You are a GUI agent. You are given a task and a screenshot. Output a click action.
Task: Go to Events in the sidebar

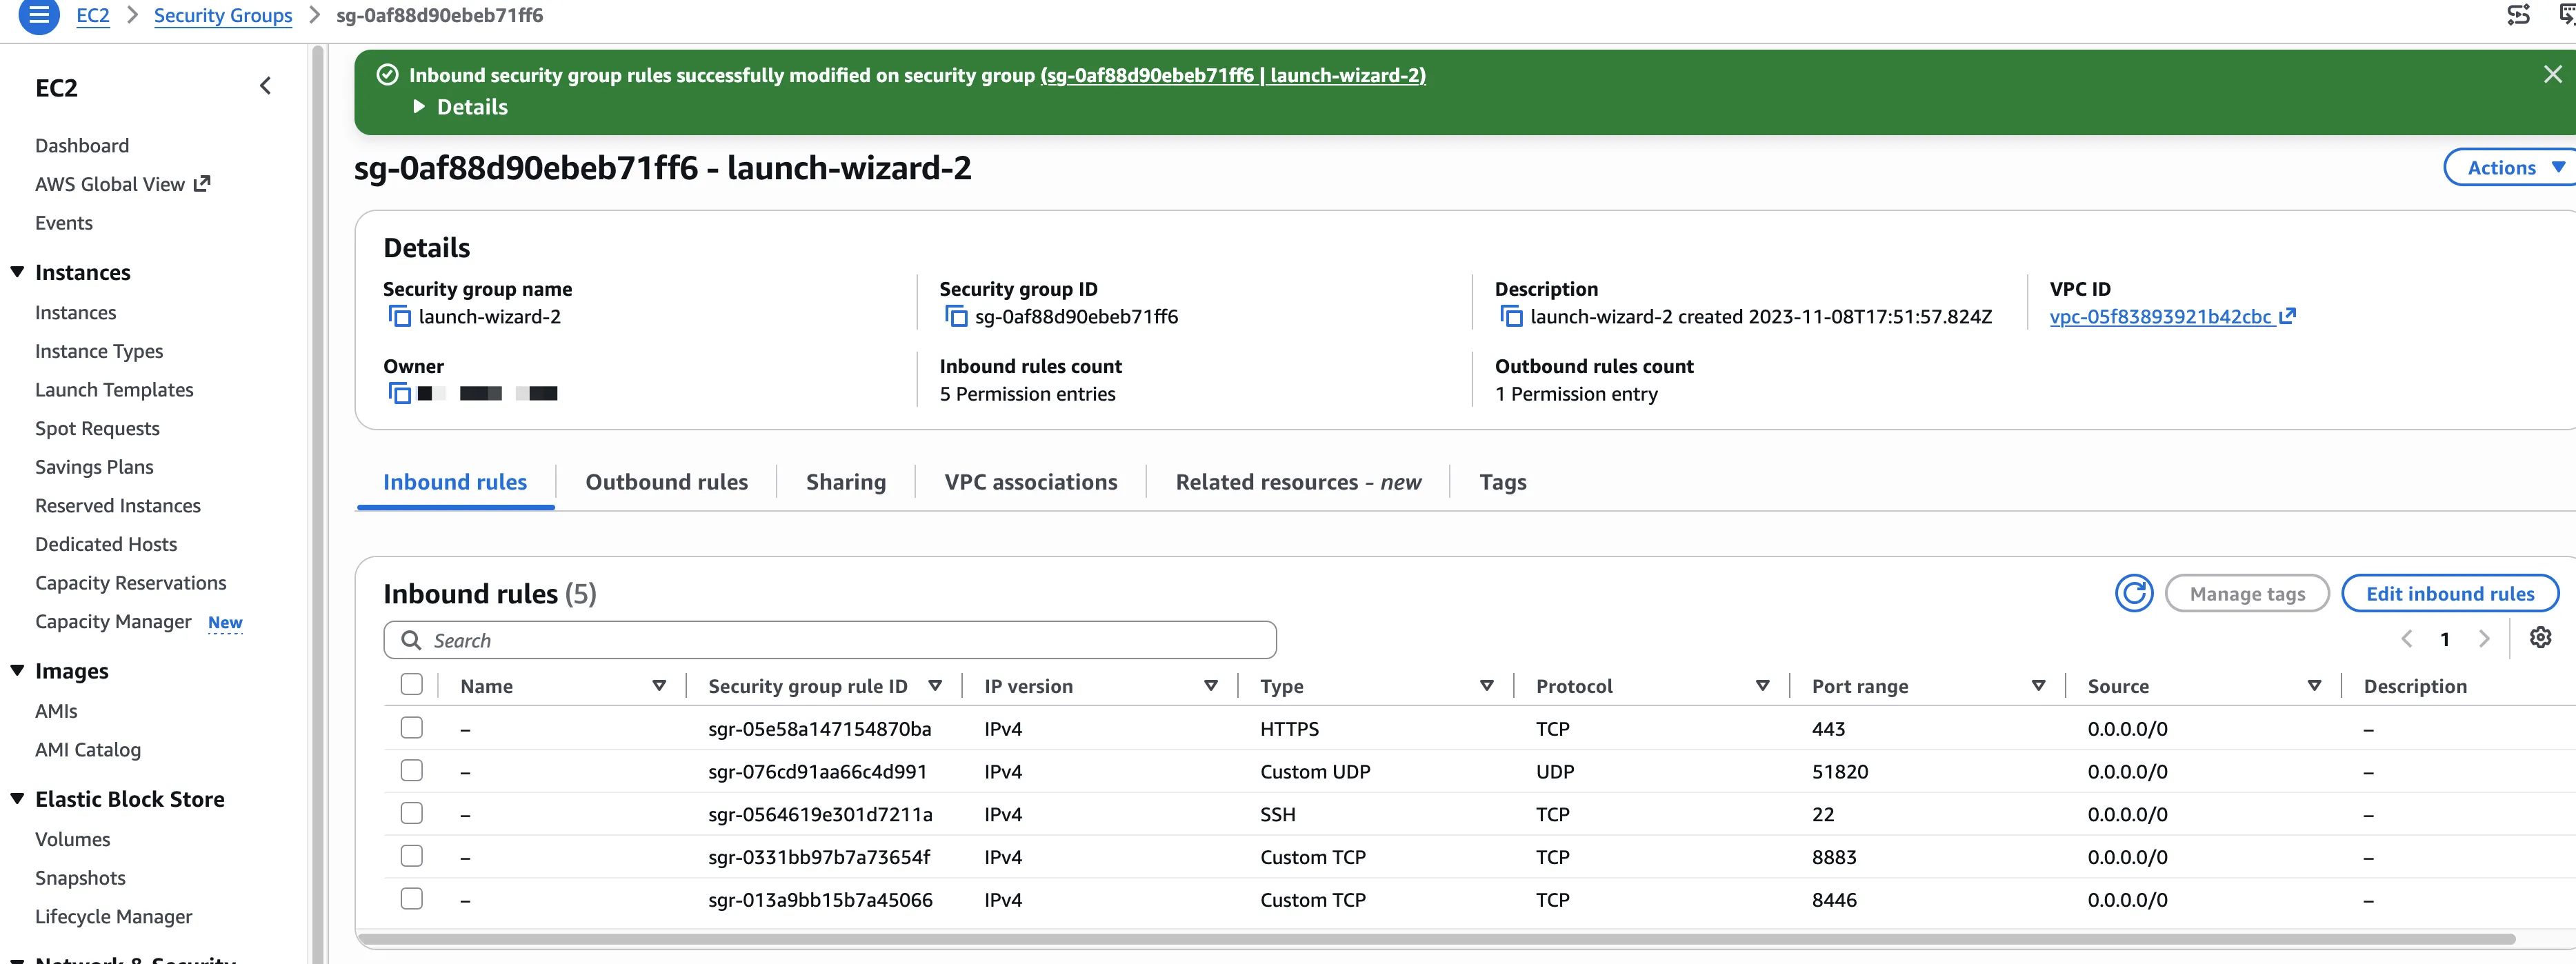coord(64,223)
